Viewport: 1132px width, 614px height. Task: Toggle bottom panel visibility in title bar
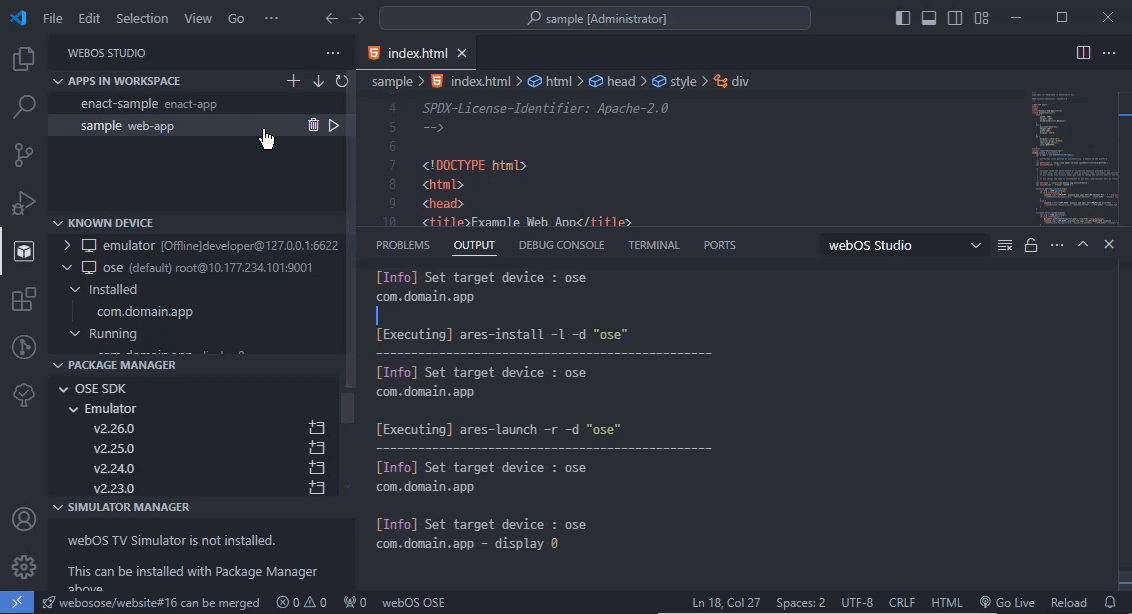[929, 18]
